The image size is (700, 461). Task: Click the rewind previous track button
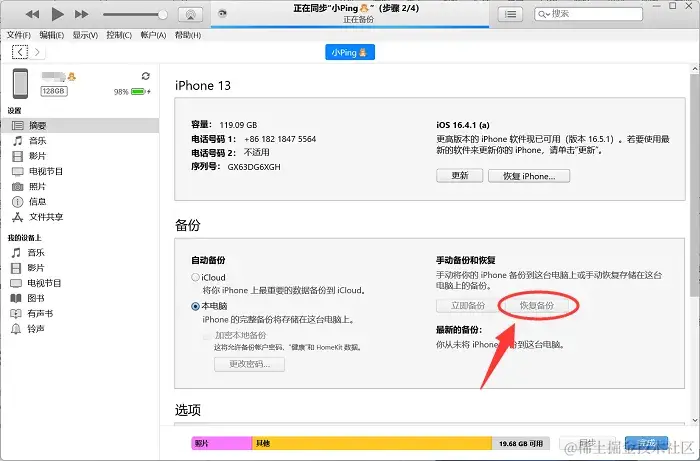click(32, 14)
